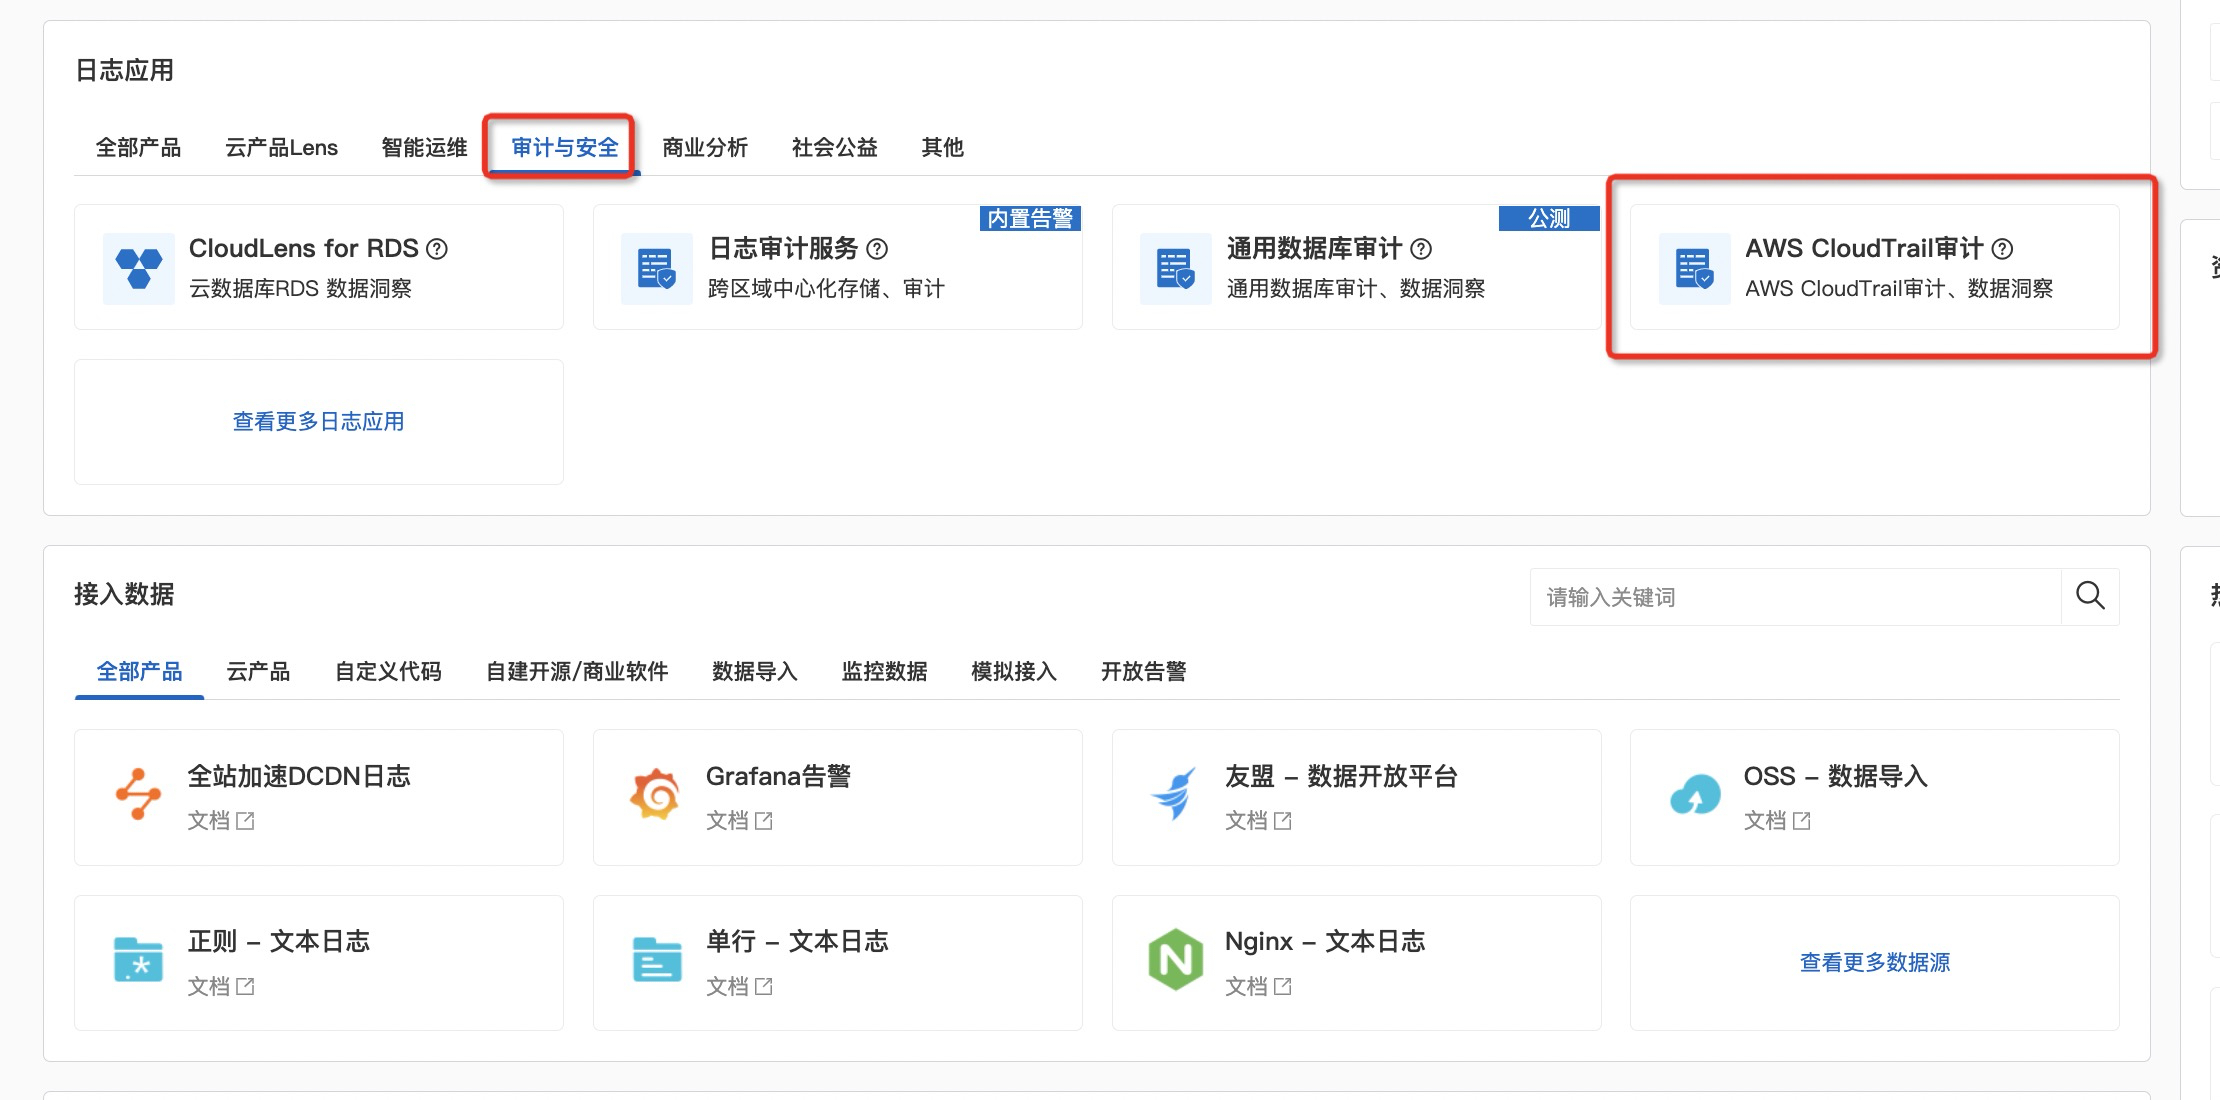The image size is (2220, 1100).
Task: Open external link icon under 单行 文本日志
Action: [764, 987]
